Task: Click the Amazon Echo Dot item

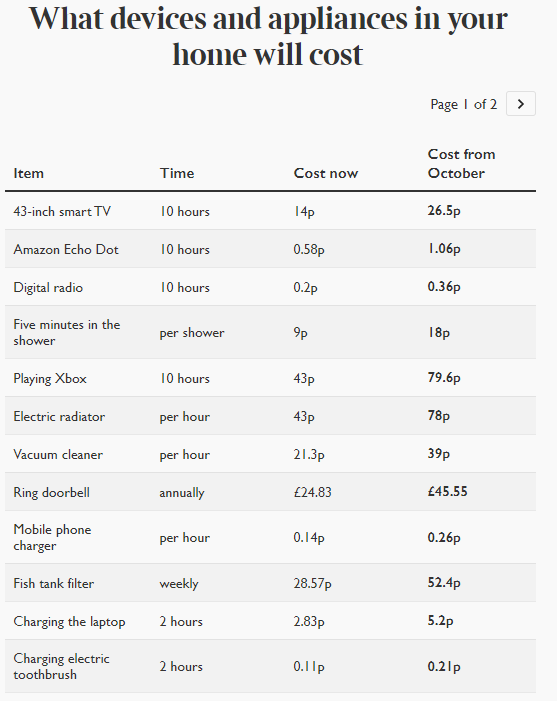Action: coord(66,249)
